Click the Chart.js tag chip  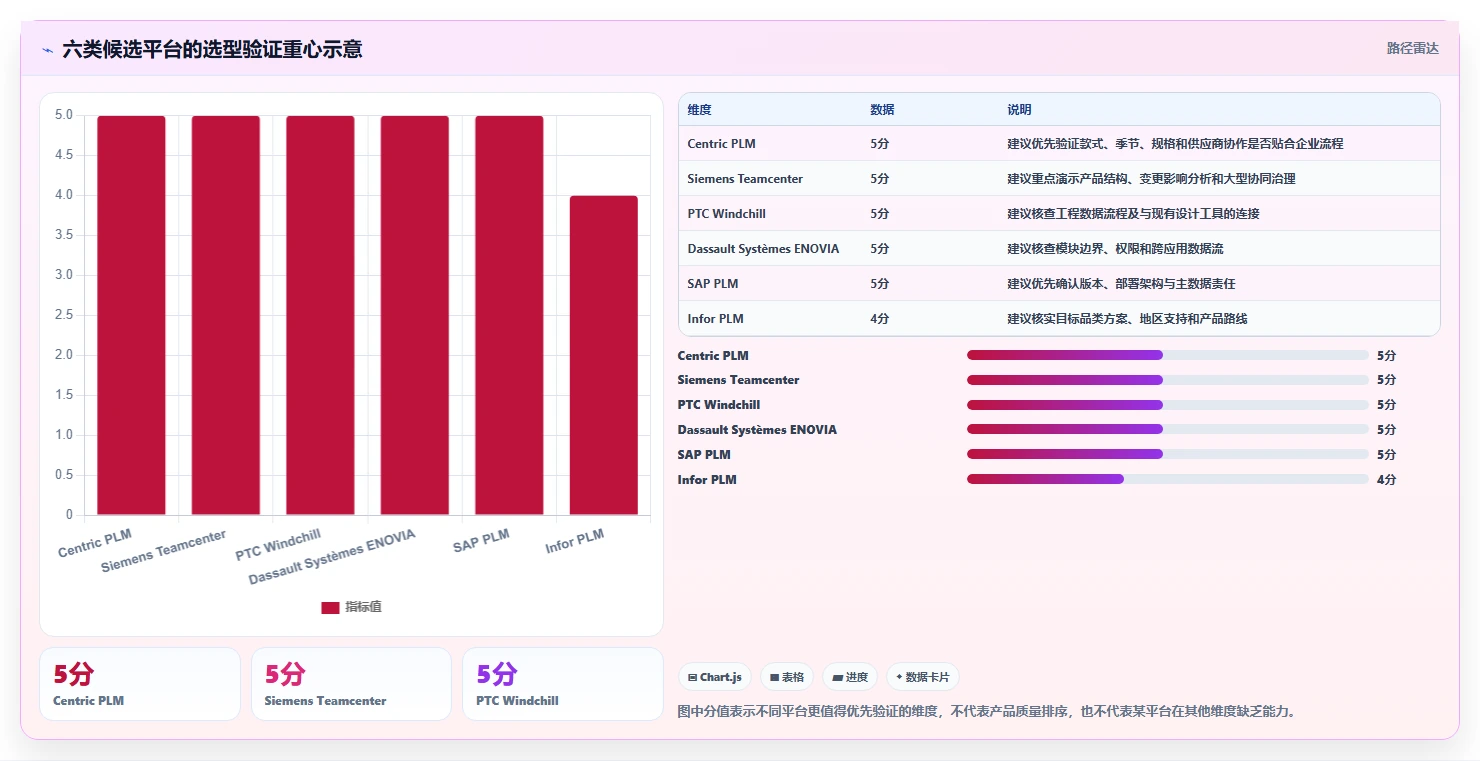click(x=715, y=677)
